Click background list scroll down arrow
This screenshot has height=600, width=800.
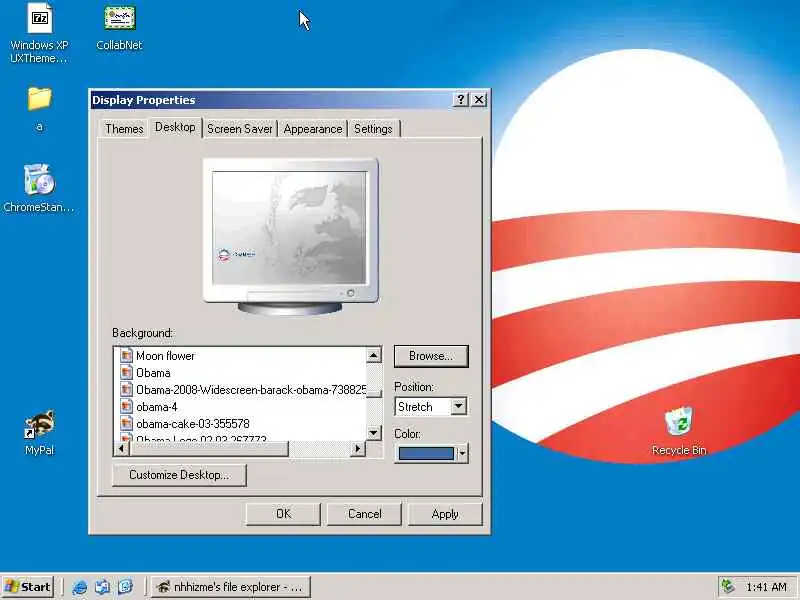(x=374, y=433)
